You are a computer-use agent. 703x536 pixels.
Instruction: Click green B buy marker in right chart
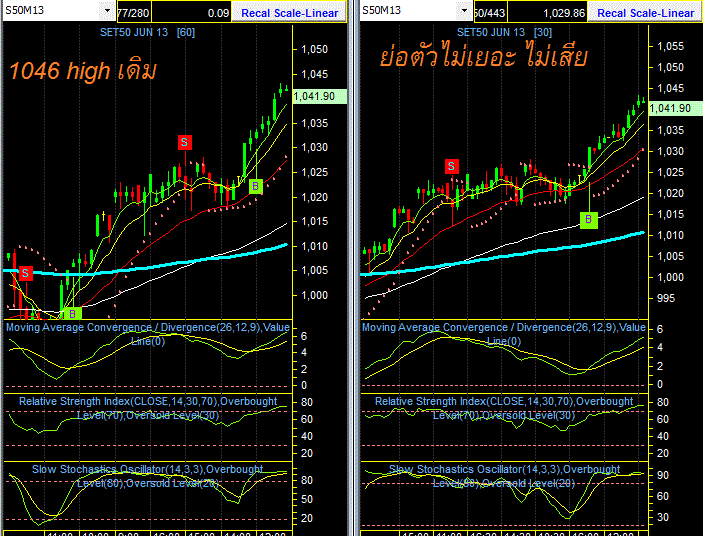tap(589, 220)
